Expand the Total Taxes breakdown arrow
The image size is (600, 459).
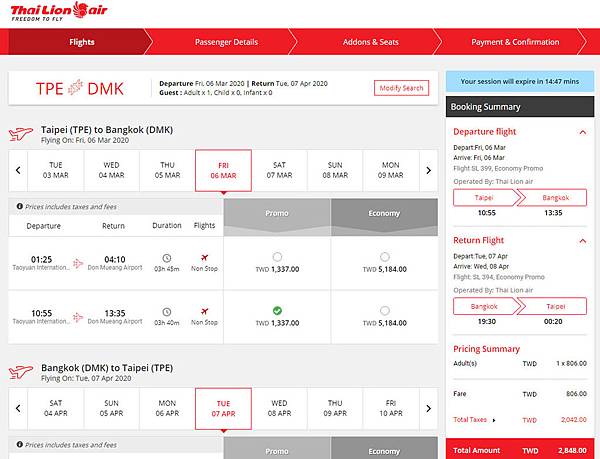point(494,420)
